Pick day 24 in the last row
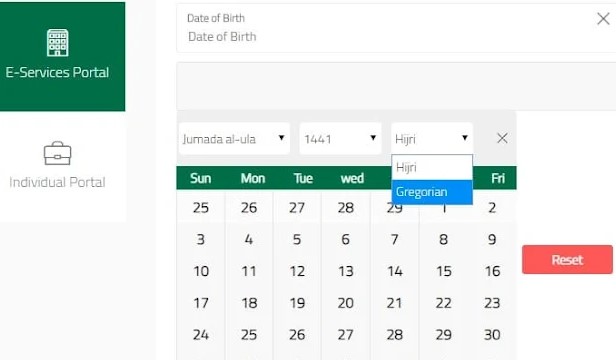This screenshot has width=616, height=360. point(201,335)
